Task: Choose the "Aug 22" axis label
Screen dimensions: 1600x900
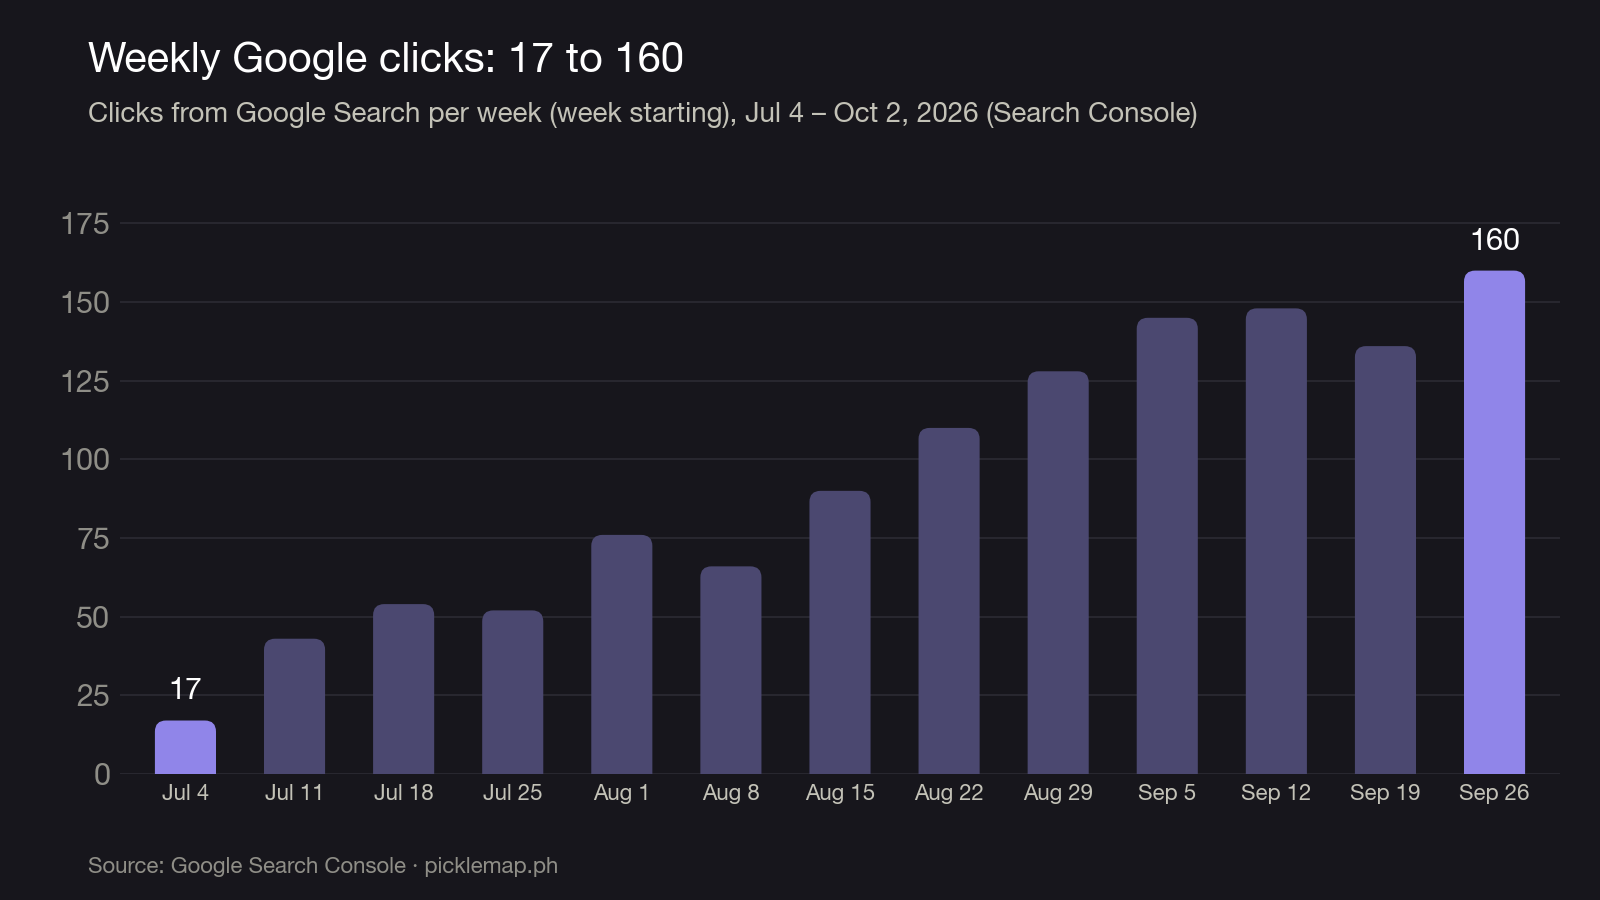Action: 949,793
